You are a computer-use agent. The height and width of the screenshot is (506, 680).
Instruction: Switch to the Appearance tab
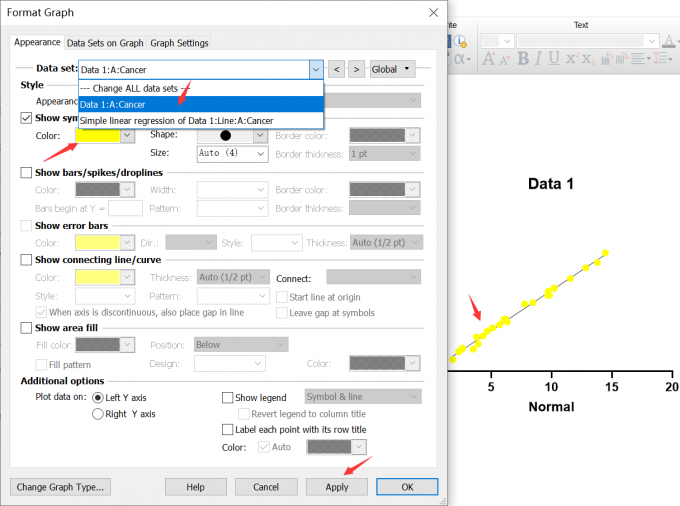click(37, 42)
